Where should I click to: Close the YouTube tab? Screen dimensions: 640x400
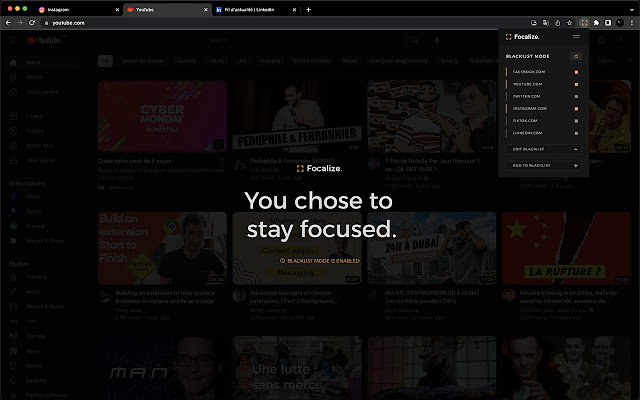(x=205, y=9)
